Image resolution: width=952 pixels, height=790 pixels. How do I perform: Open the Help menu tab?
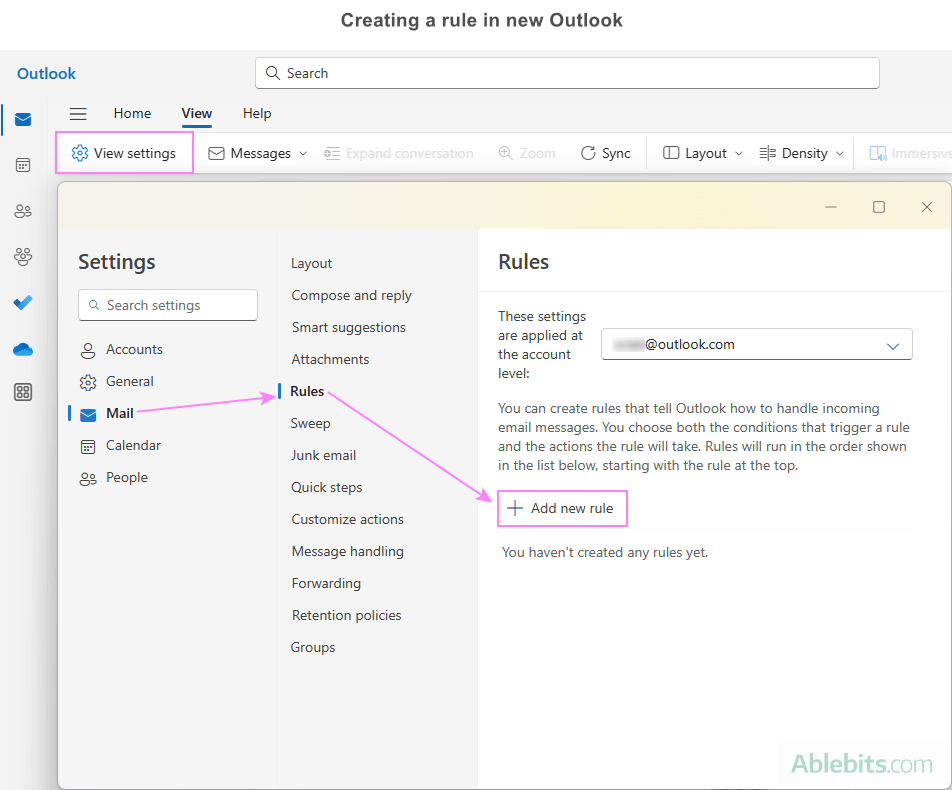tap(257, 113)
